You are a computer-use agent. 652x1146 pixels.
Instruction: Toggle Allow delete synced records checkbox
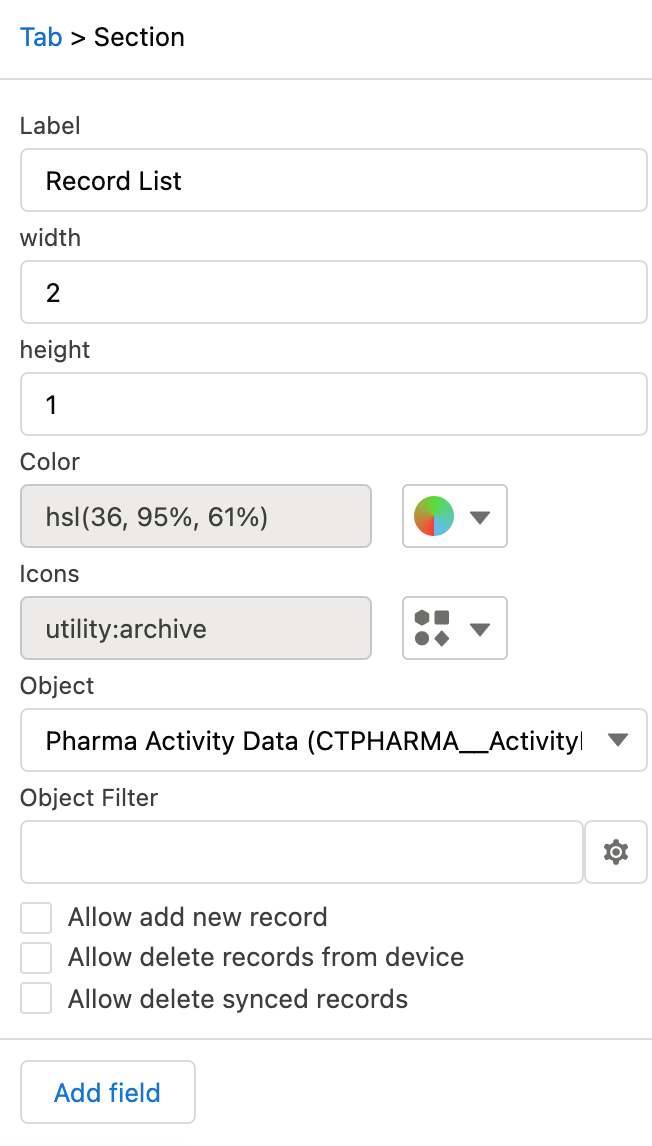tap(36, 998)
